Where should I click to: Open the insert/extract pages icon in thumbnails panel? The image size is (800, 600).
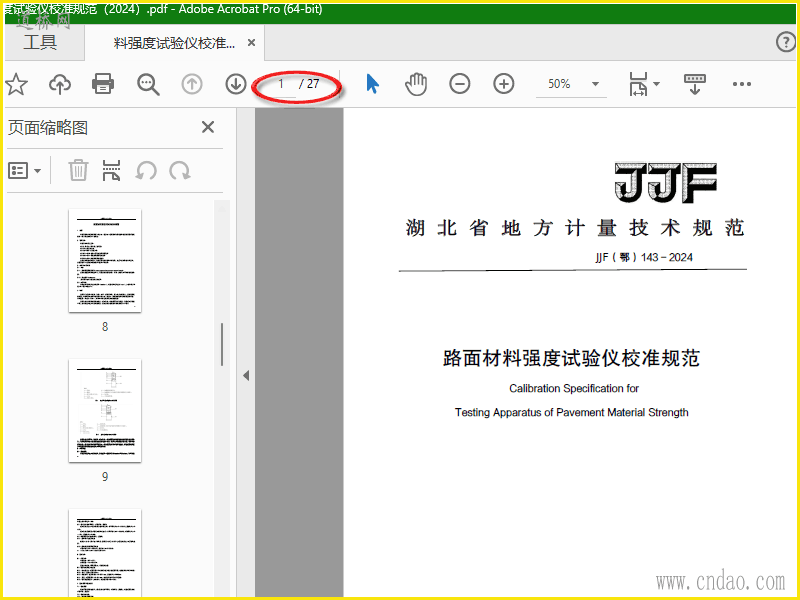(x=111, y=170)
